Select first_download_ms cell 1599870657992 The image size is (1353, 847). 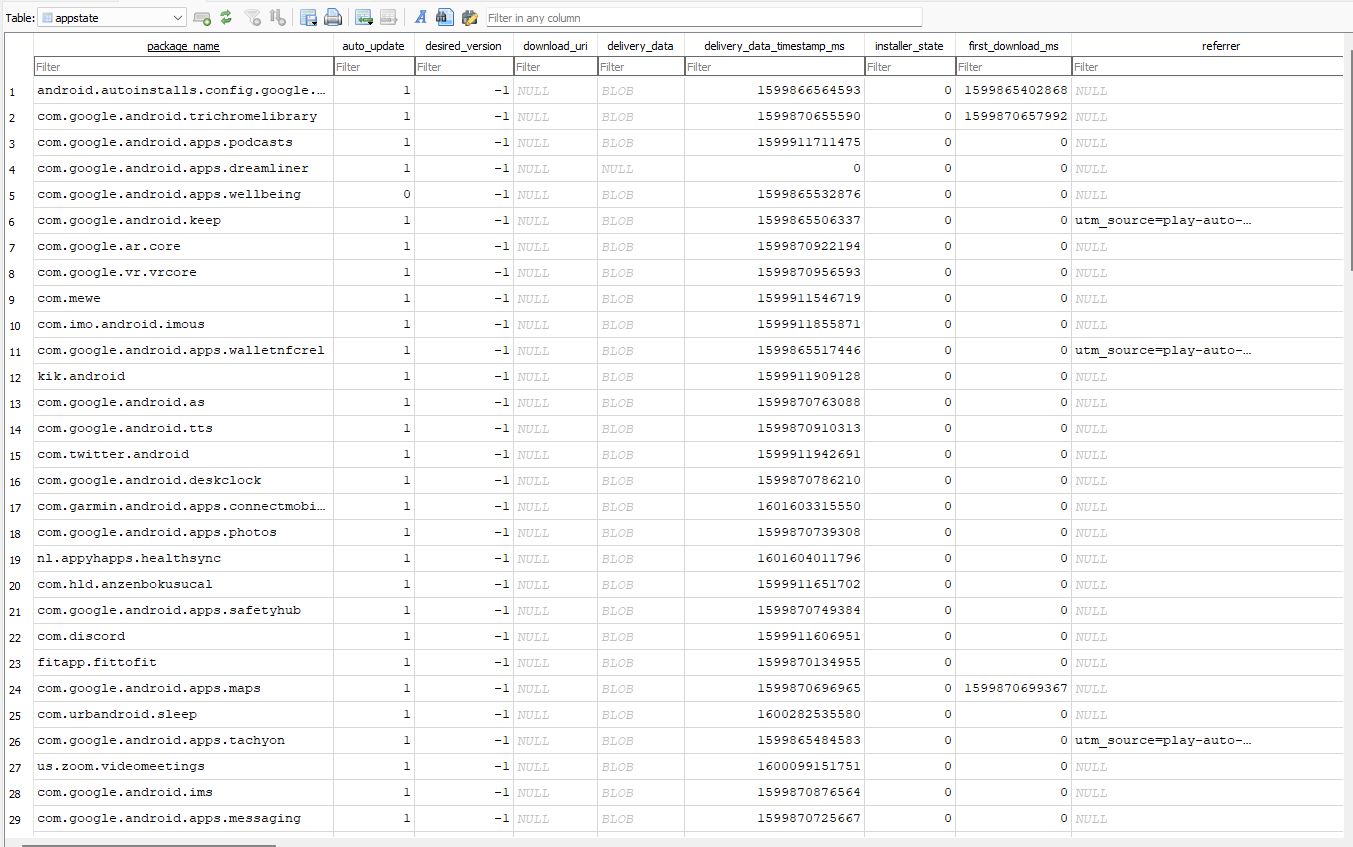1013,116
